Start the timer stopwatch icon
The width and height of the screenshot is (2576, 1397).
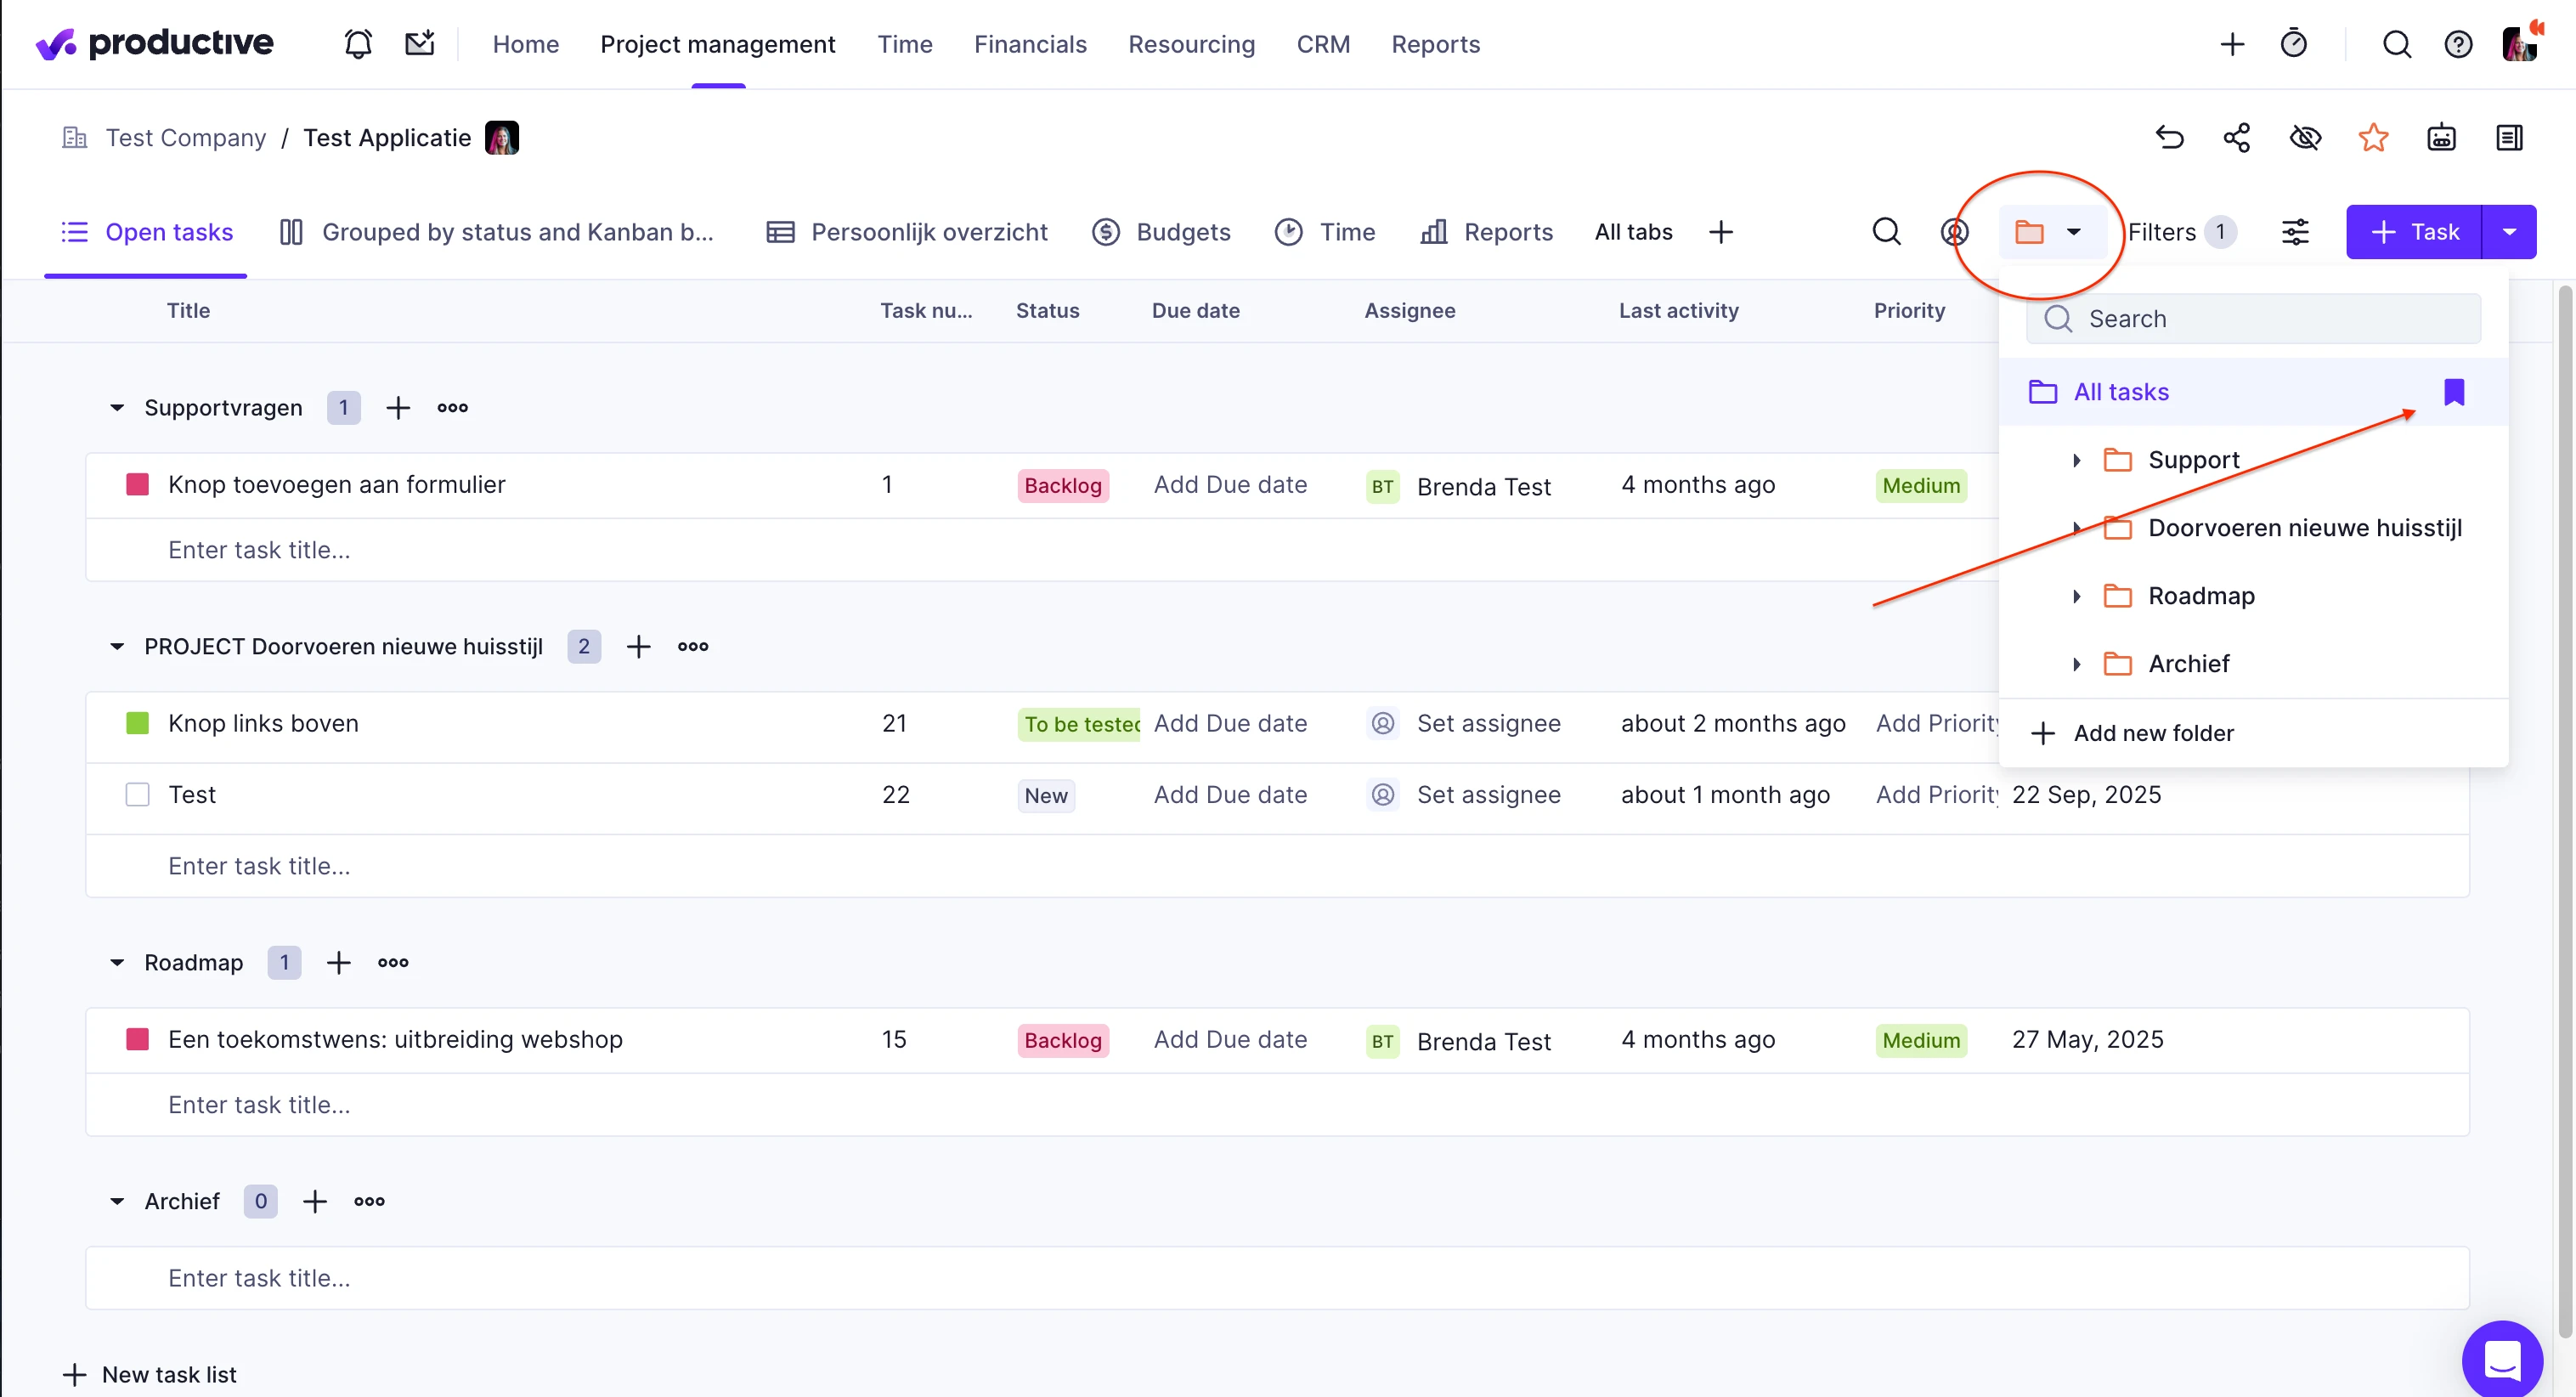pos(2293,44)
